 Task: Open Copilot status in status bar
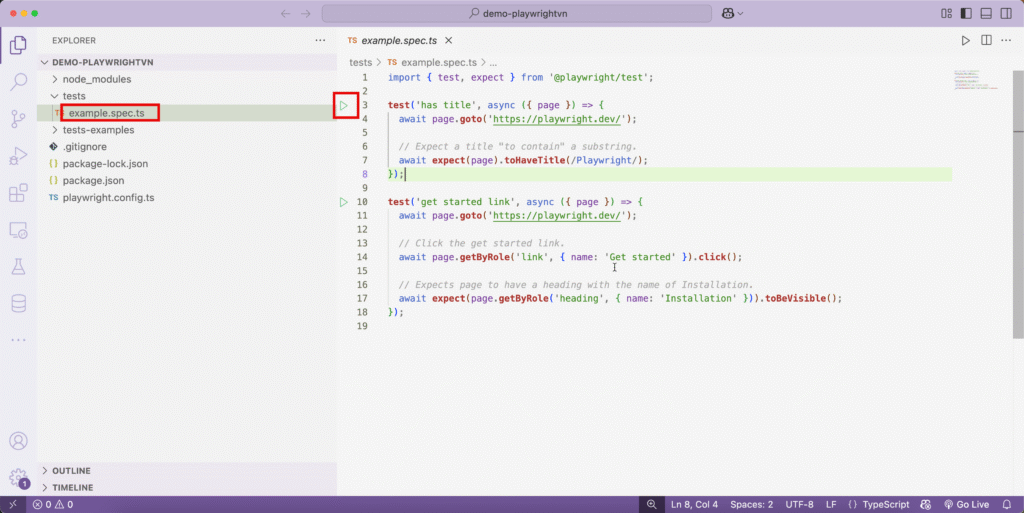coord(925,505)
